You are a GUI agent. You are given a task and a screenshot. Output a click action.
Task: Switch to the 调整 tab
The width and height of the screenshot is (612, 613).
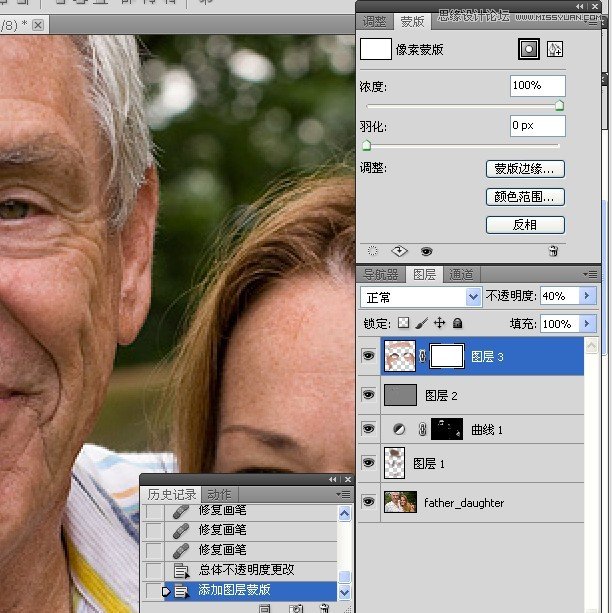pos(374,22)
